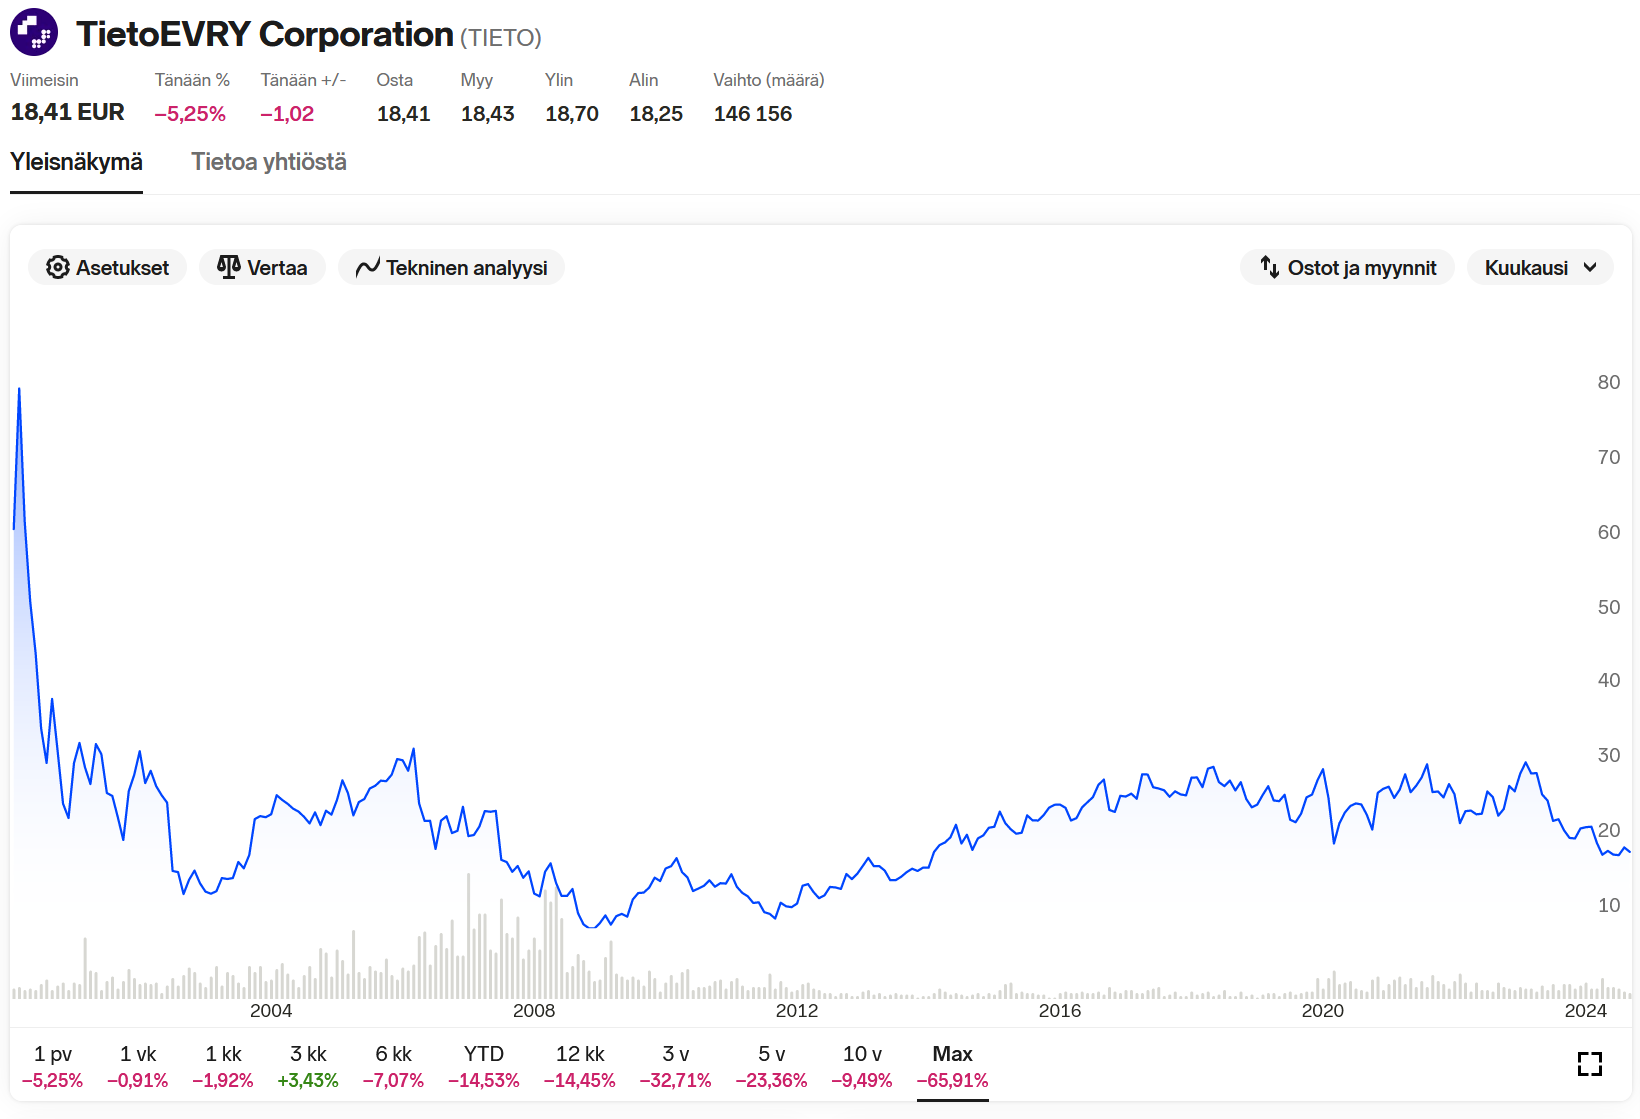Click the 2008 point on chart timeline
The height and width of the screenshot is (1119, 1640).
tap(534, 1010)
